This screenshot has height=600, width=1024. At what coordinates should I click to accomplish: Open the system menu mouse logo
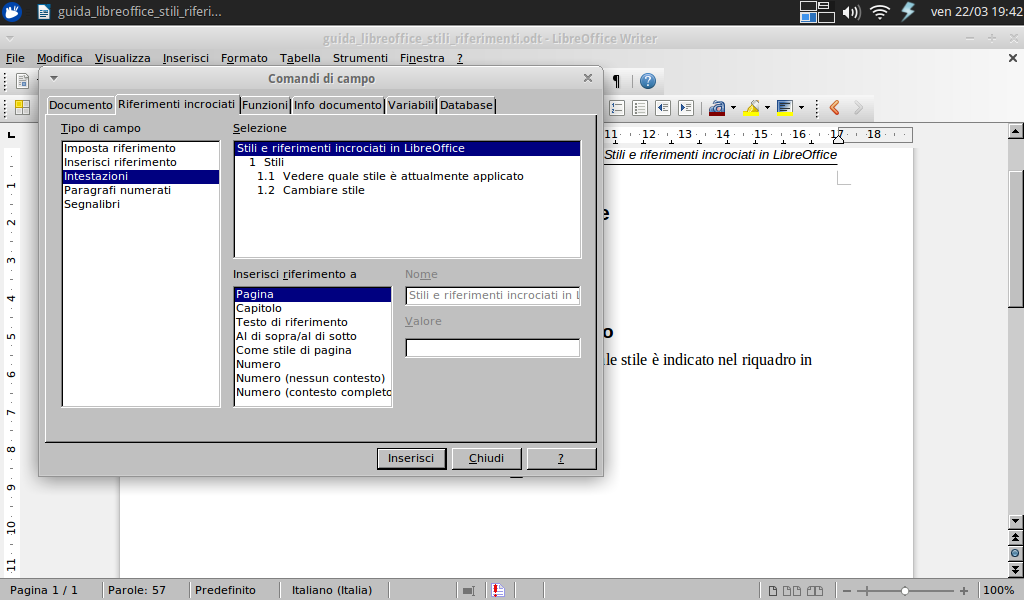[12, 12]
